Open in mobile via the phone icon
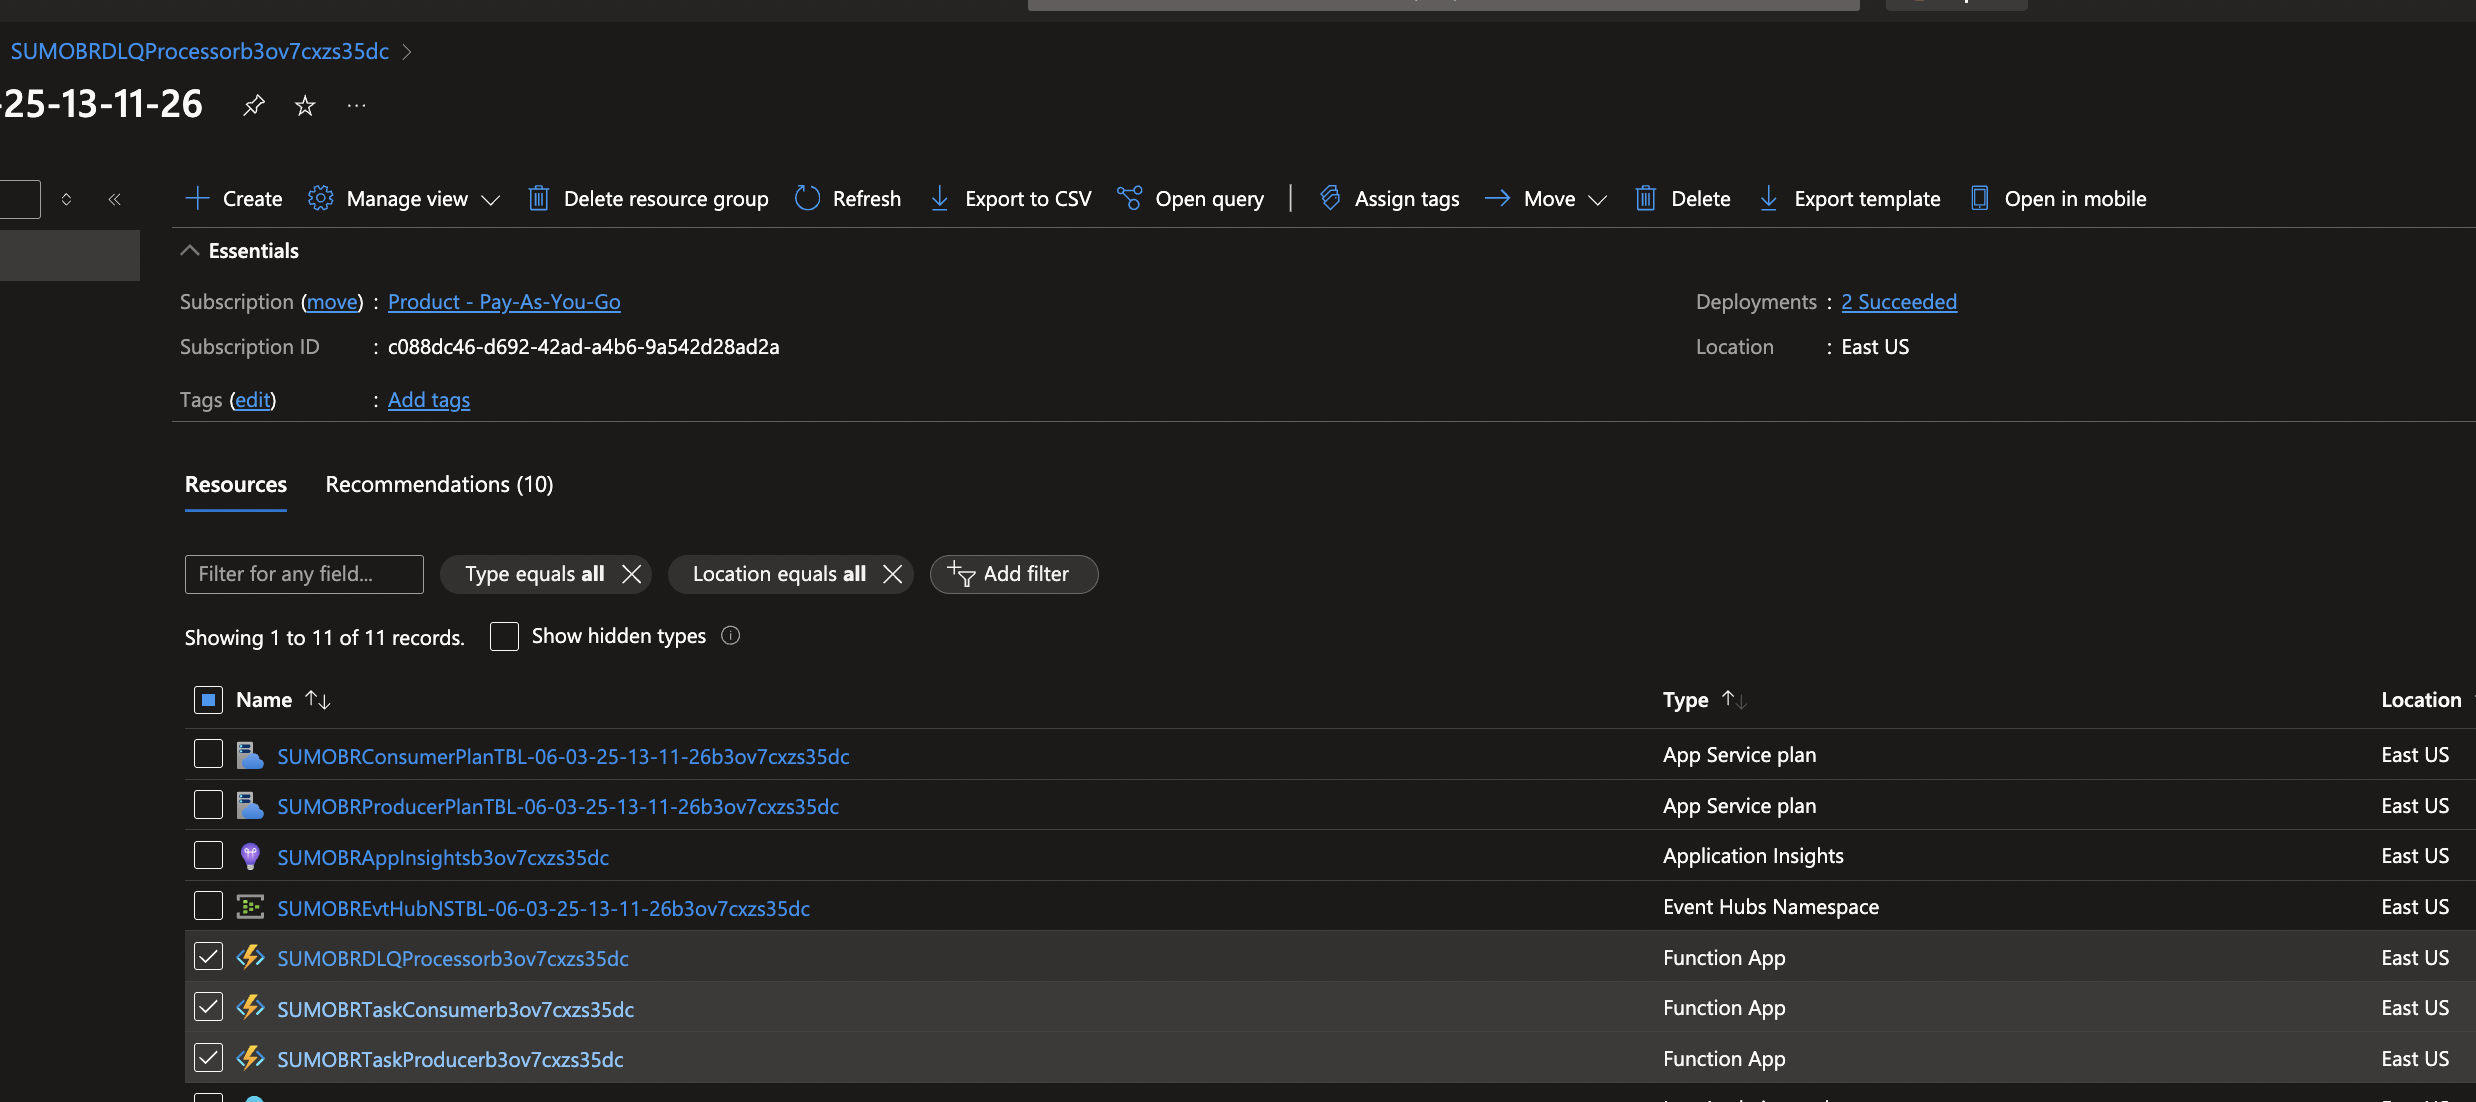The height and width of the screenshot is (1102, 2476). pos(1979,198)
